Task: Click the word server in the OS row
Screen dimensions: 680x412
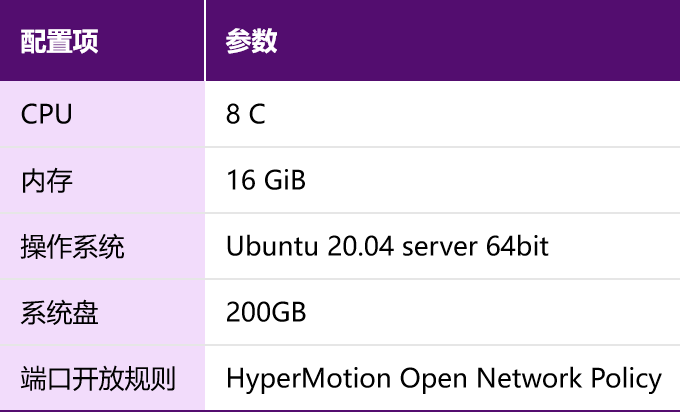Action: pyautogui.click(x=440, y=248)
